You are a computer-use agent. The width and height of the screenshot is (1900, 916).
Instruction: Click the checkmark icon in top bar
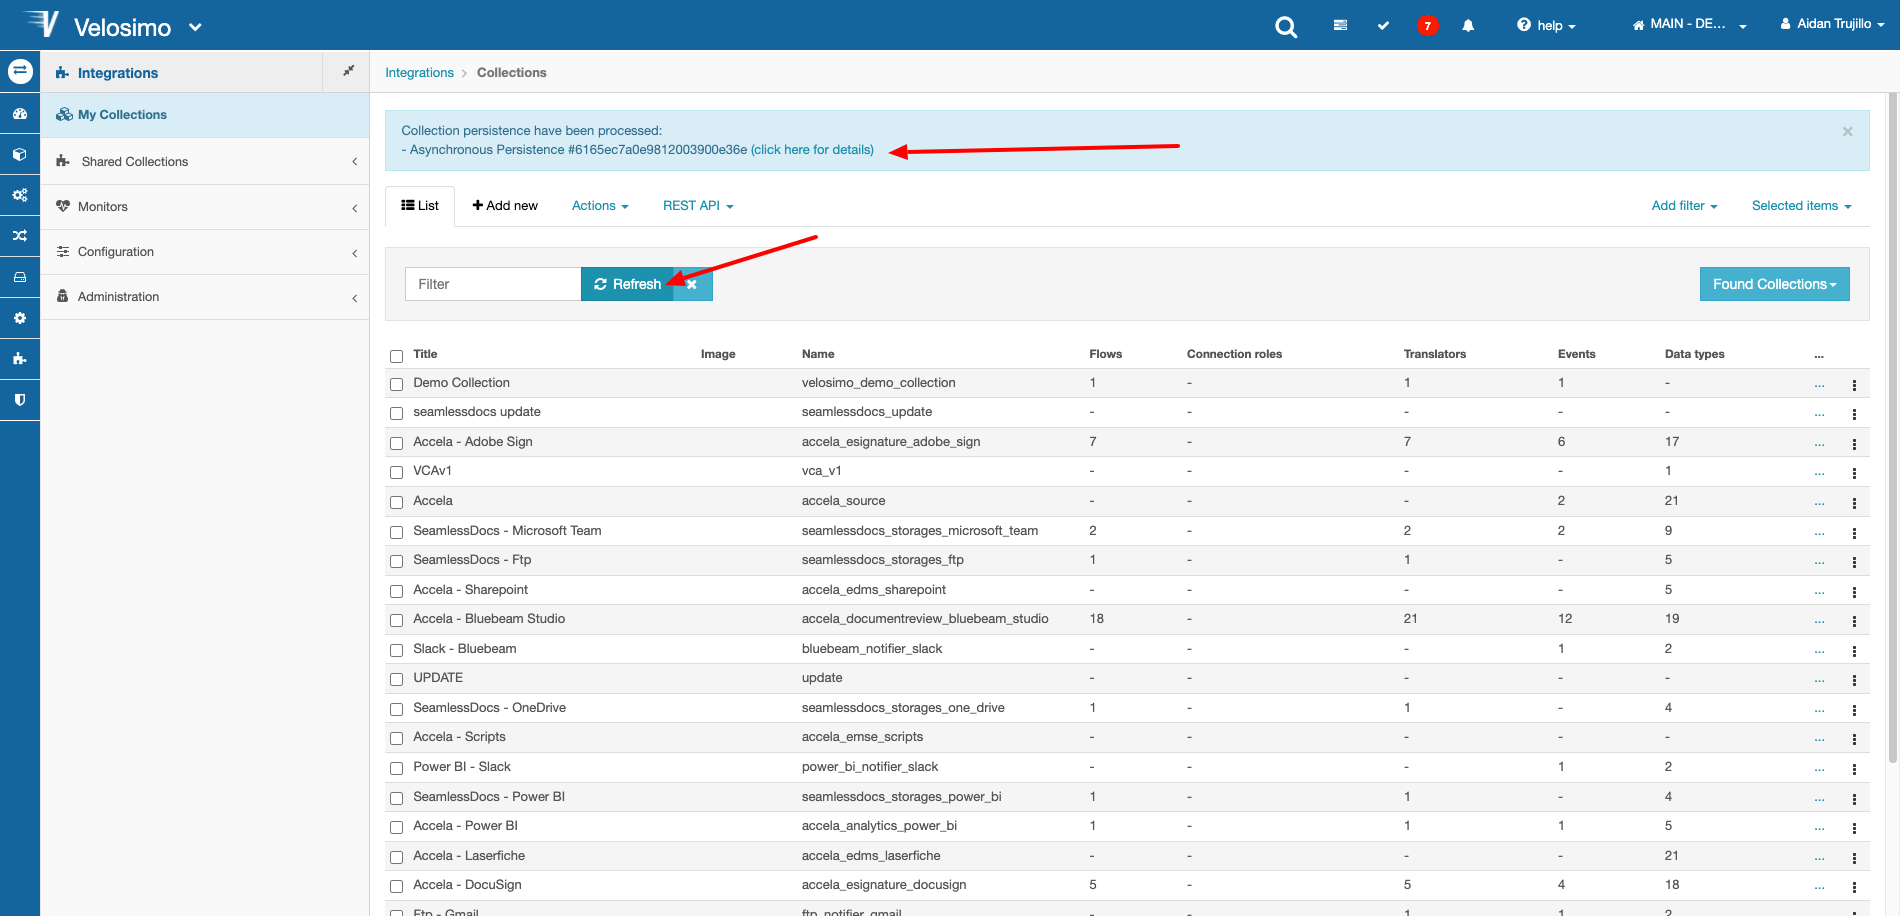point(1383,26)
